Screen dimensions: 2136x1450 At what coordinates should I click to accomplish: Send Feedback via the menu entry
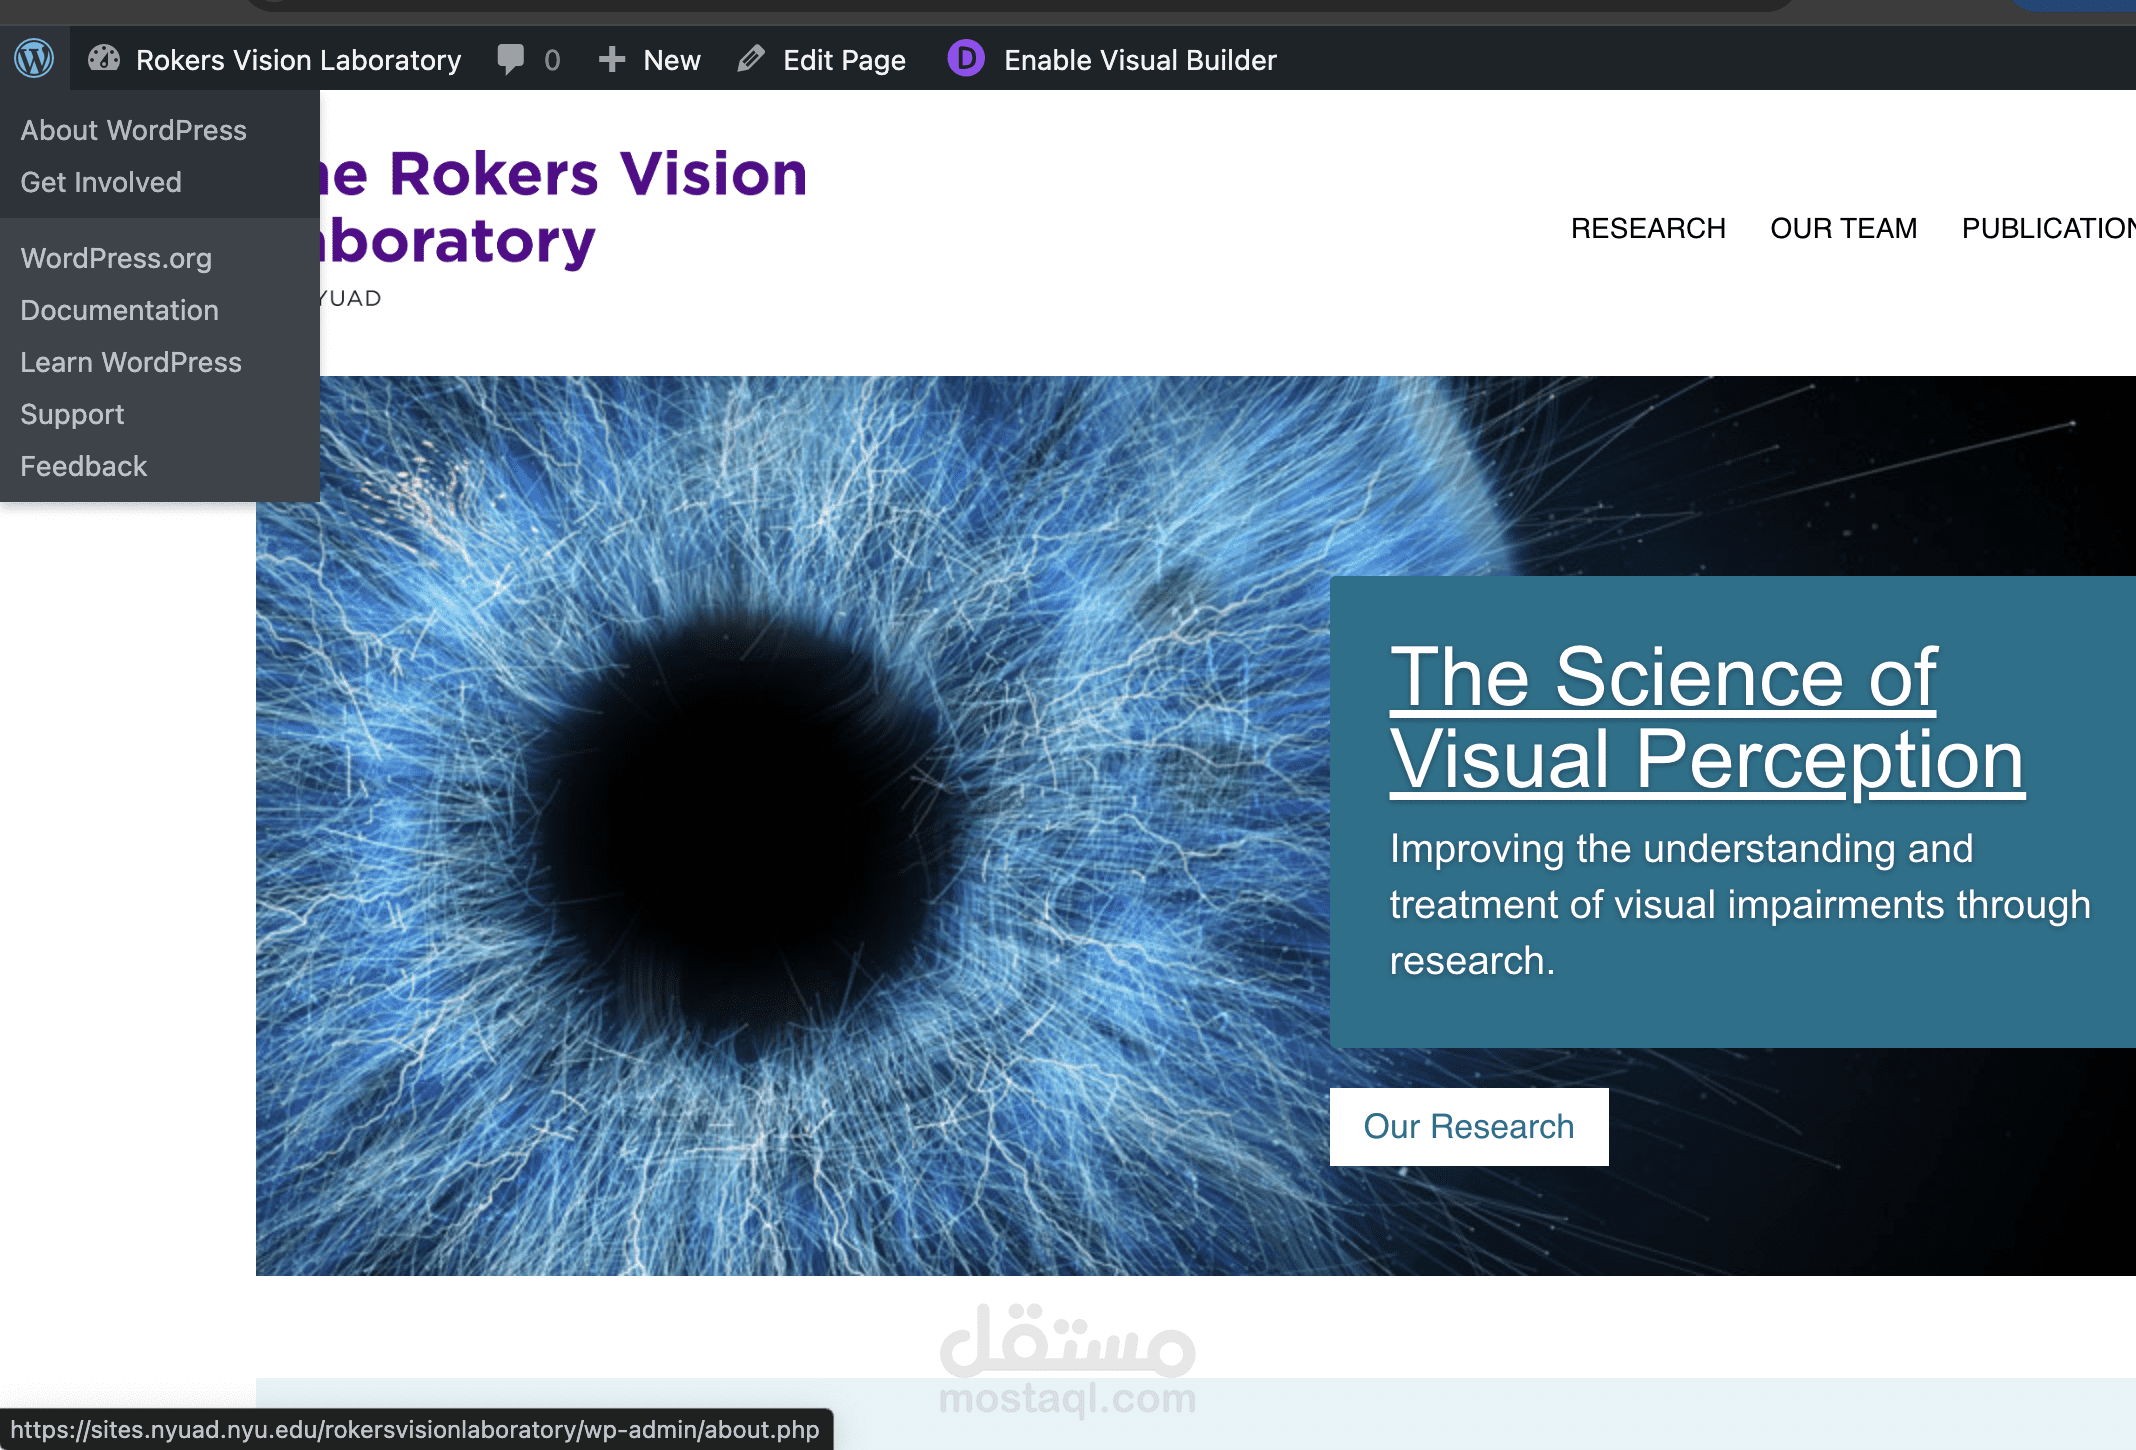click(83, 466)
